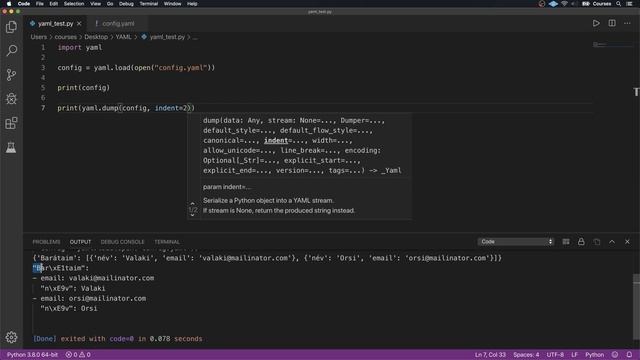The height and width of the screenshot is (360, 640).
Task: Open the Selection menu
Action: pos(74,4)
